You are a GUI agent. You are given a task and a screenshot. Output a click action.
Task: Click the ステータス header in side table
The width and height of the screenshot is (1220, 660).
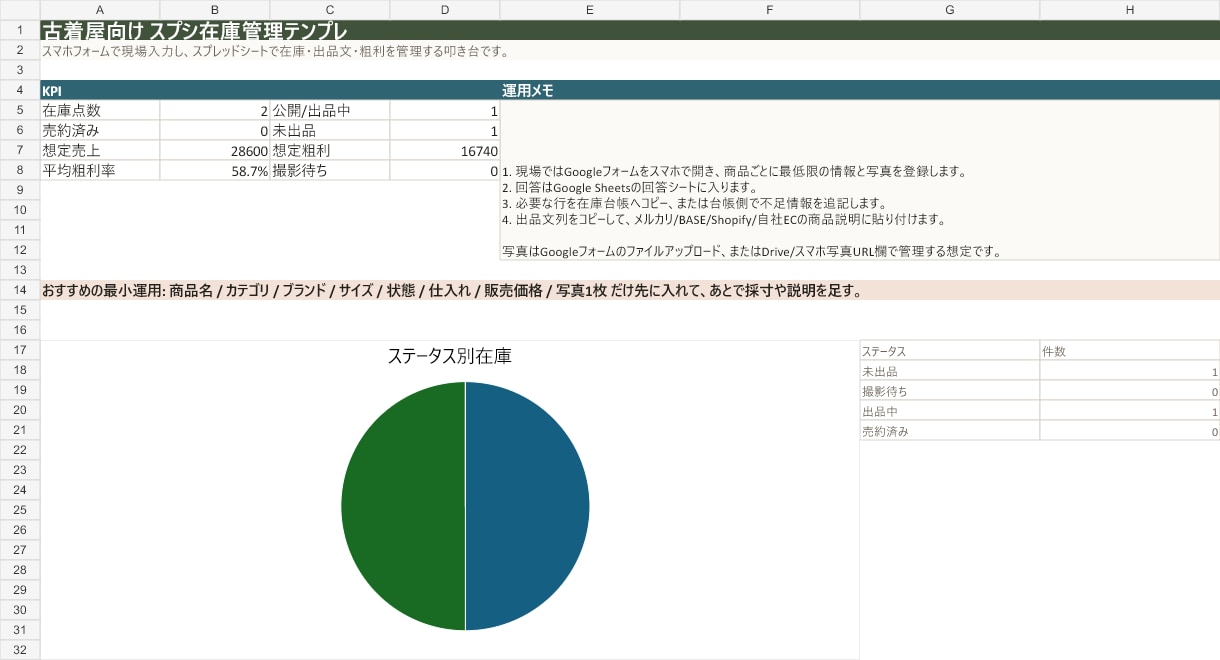pyautogui.click(x=950, y=350)
